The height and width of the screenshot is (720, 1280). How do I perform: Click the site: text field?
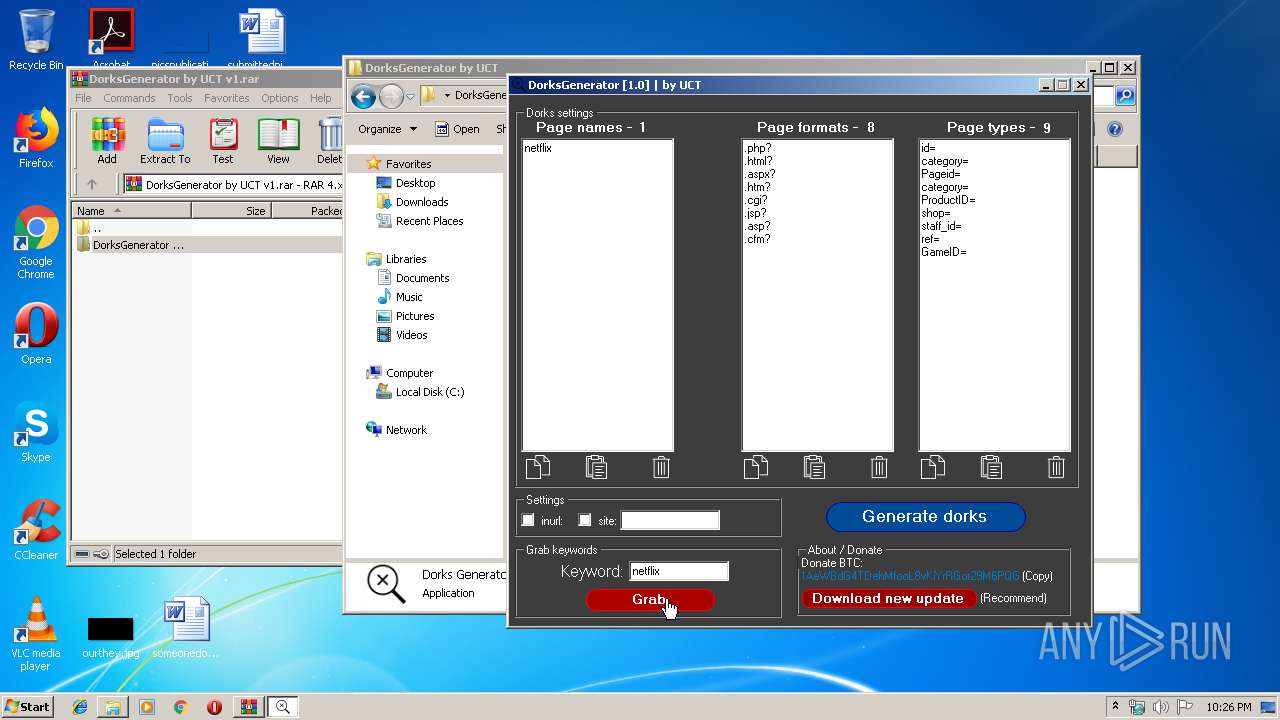pyautogui.click(x=670, y=520)
